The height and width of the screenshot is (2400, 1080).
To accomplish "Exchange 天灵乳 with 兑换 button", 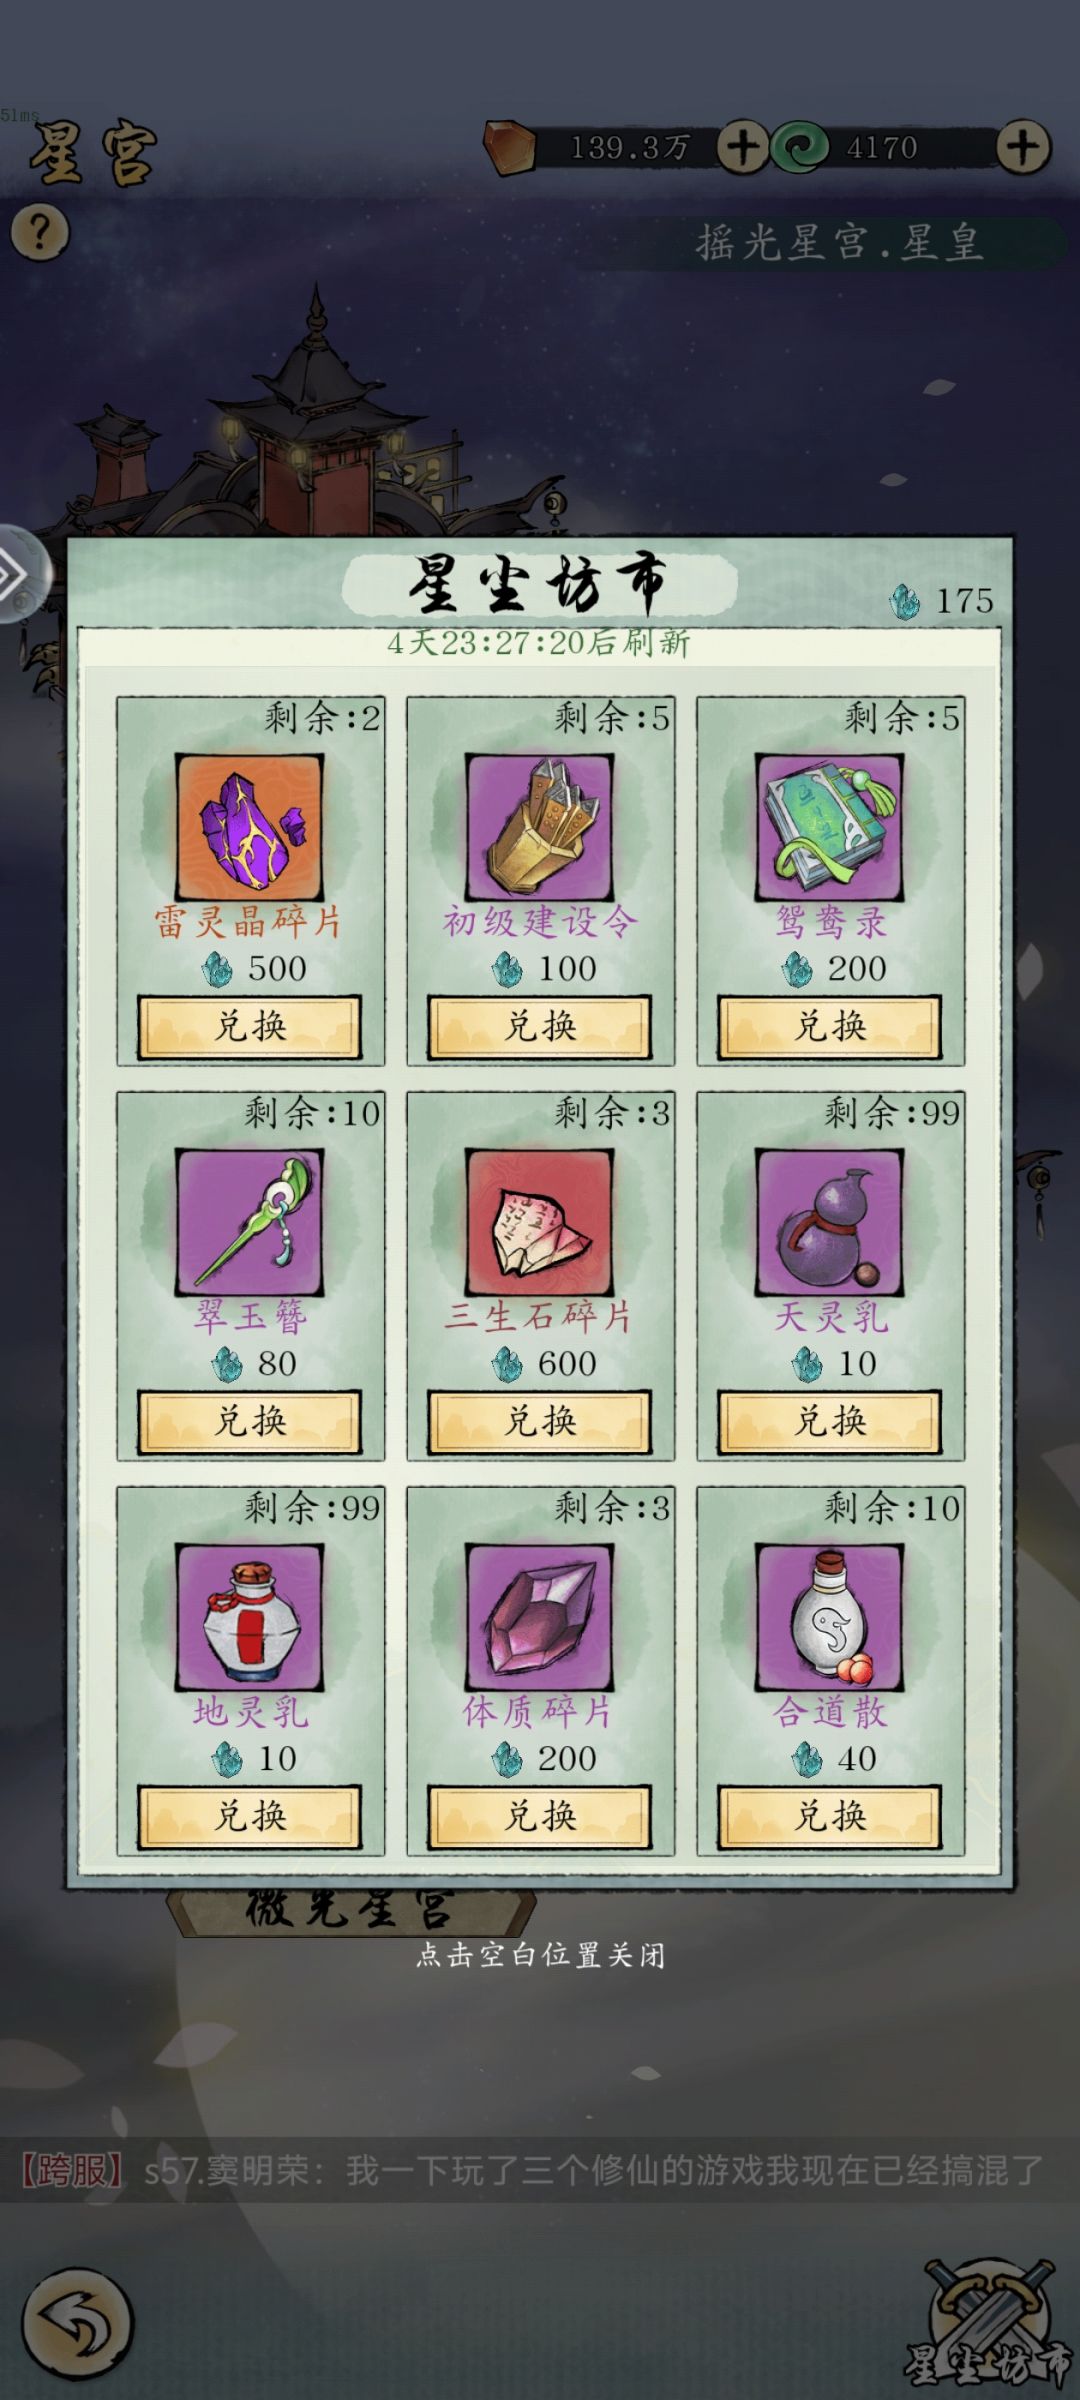I will (x=830, y=1421).
